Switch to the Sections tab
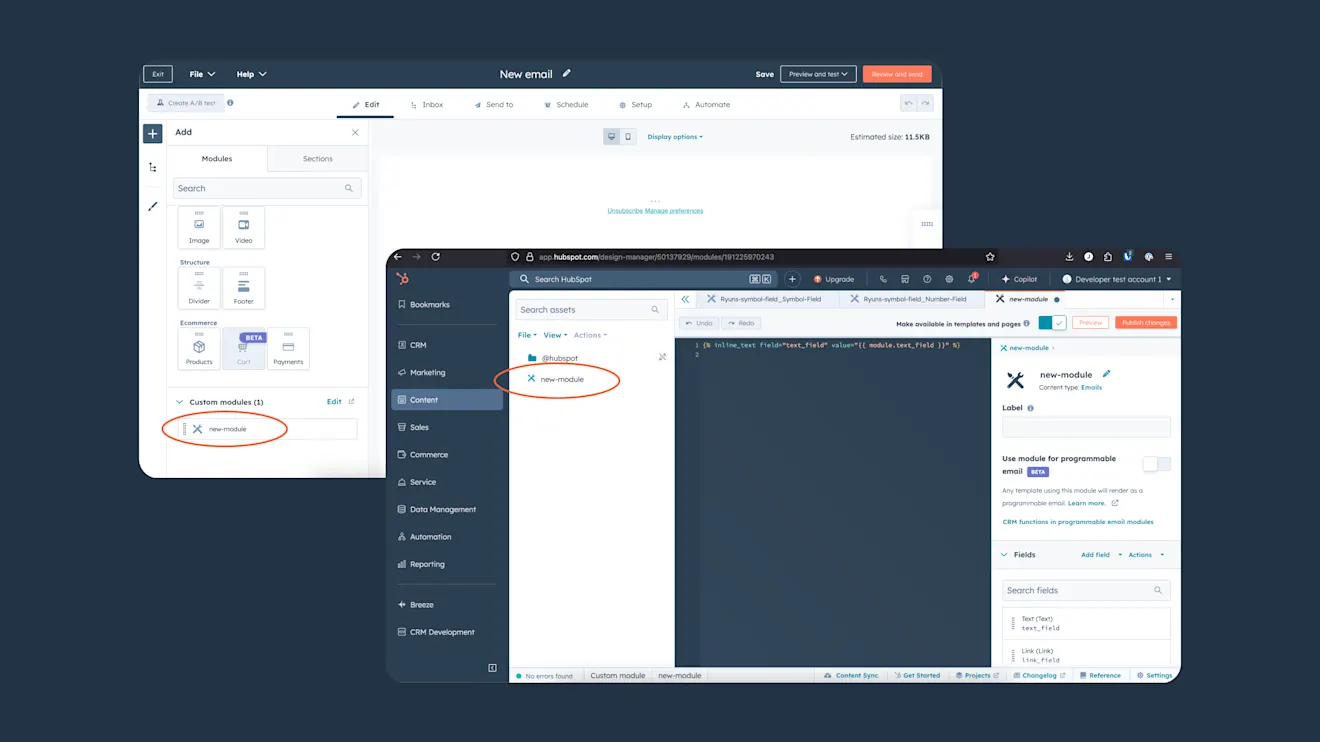Image resolution: width=1320 pixels, height=742 pixels. 317,159
